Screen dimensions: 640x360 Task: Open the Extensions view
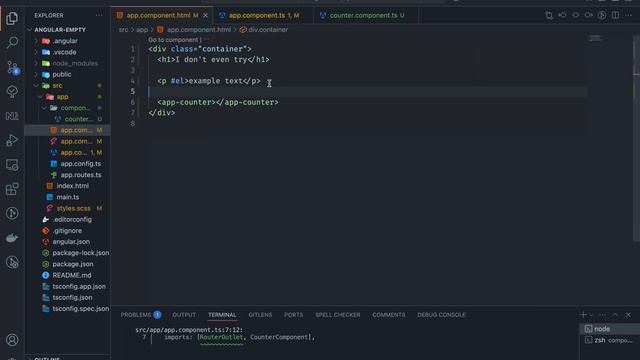click(12, 189)
